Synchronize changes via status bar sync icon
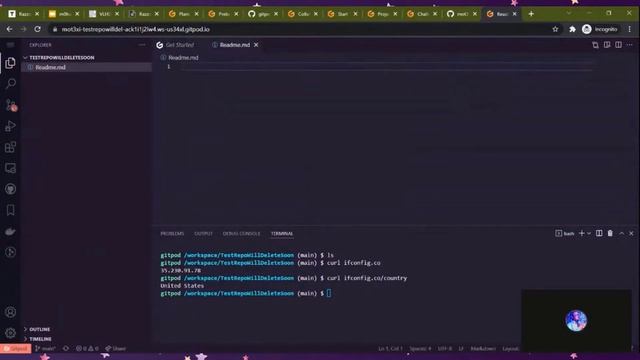The height and width of the screenshot is (360, 640). (66, 349)
